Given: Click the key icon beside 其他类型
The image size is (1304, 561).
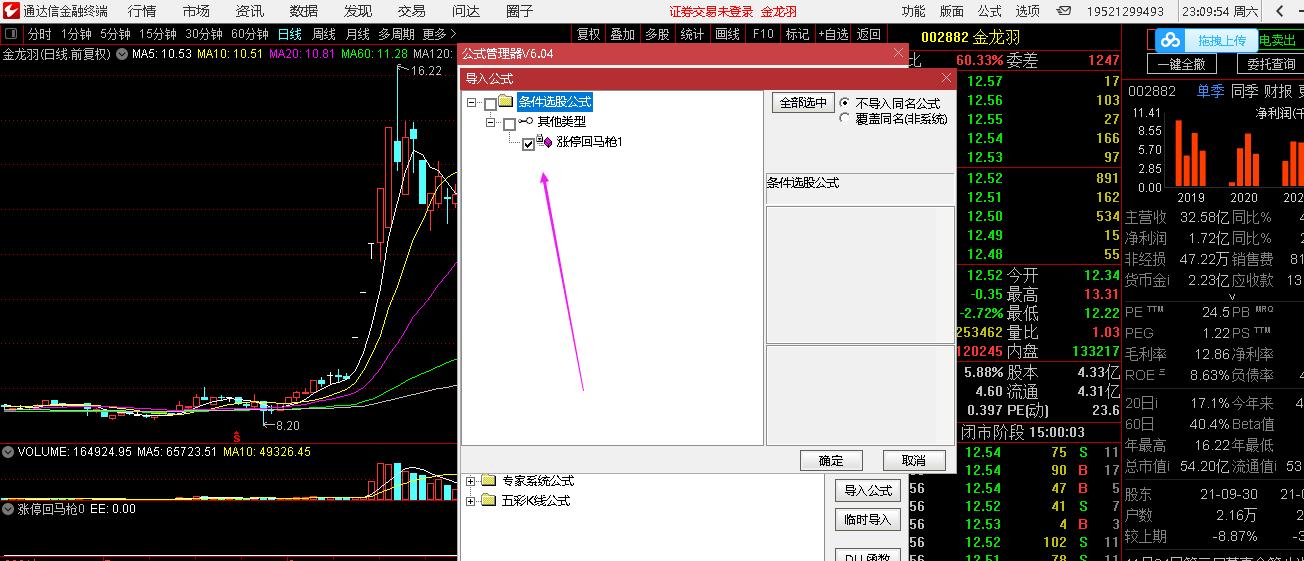Looking at the screenshot, I should tap(526, 122).
